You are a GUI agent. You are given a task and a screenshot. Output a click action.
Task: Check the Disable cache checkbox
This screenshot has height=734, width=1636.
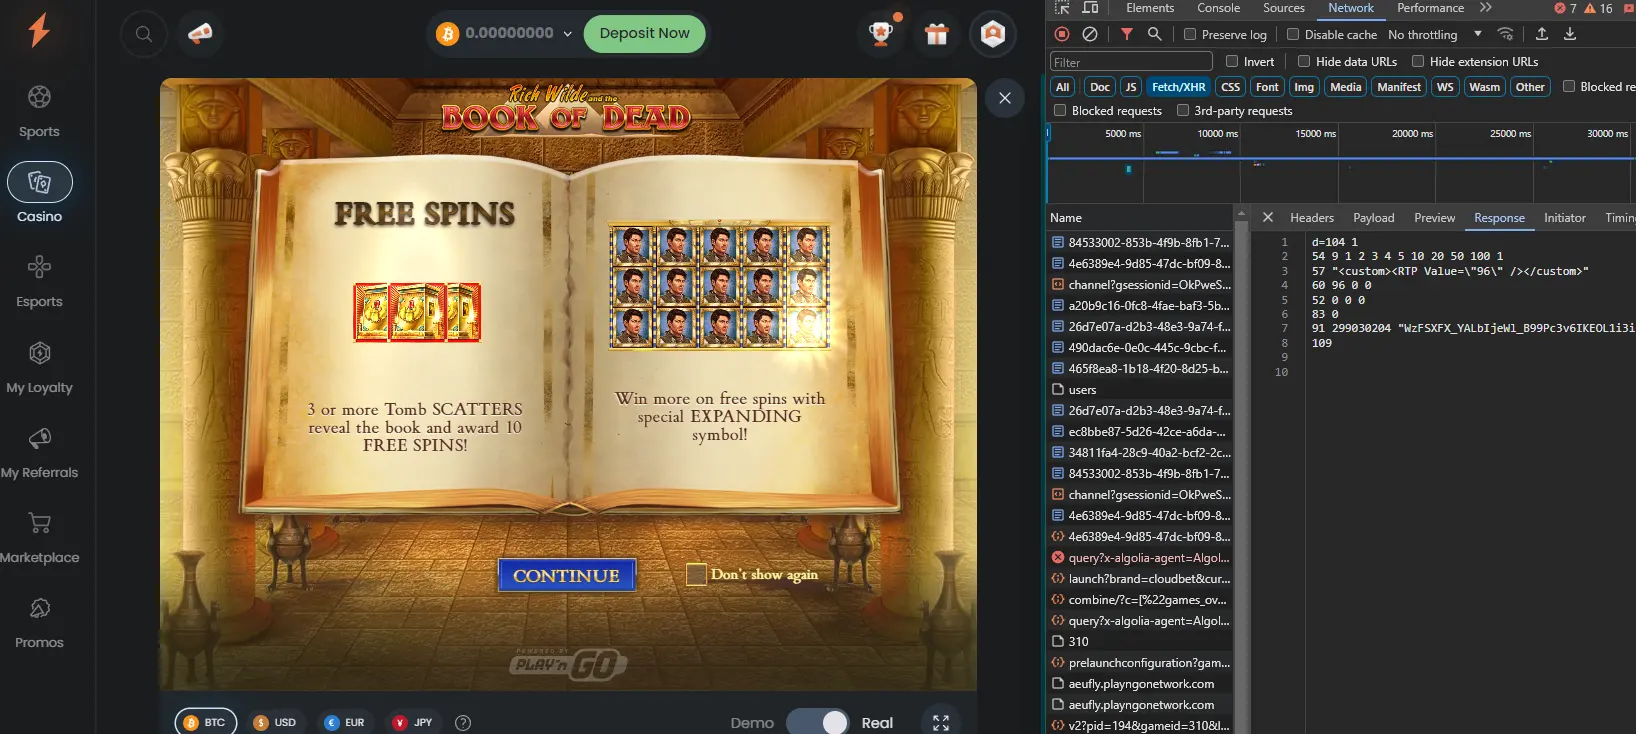(1293, 34)
